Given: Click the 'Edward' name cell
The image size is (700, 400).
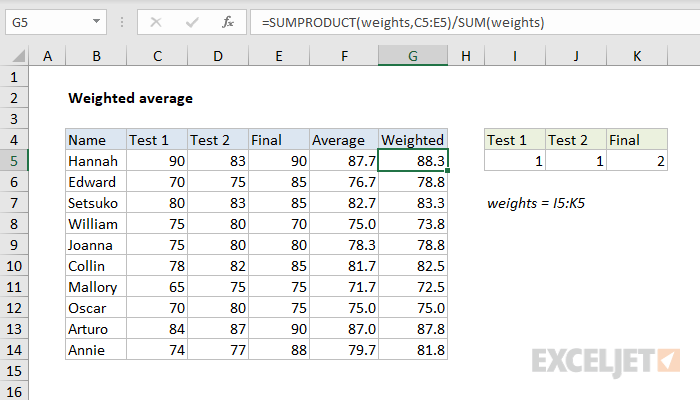Looking at the screenshot, I should [96, 182].
